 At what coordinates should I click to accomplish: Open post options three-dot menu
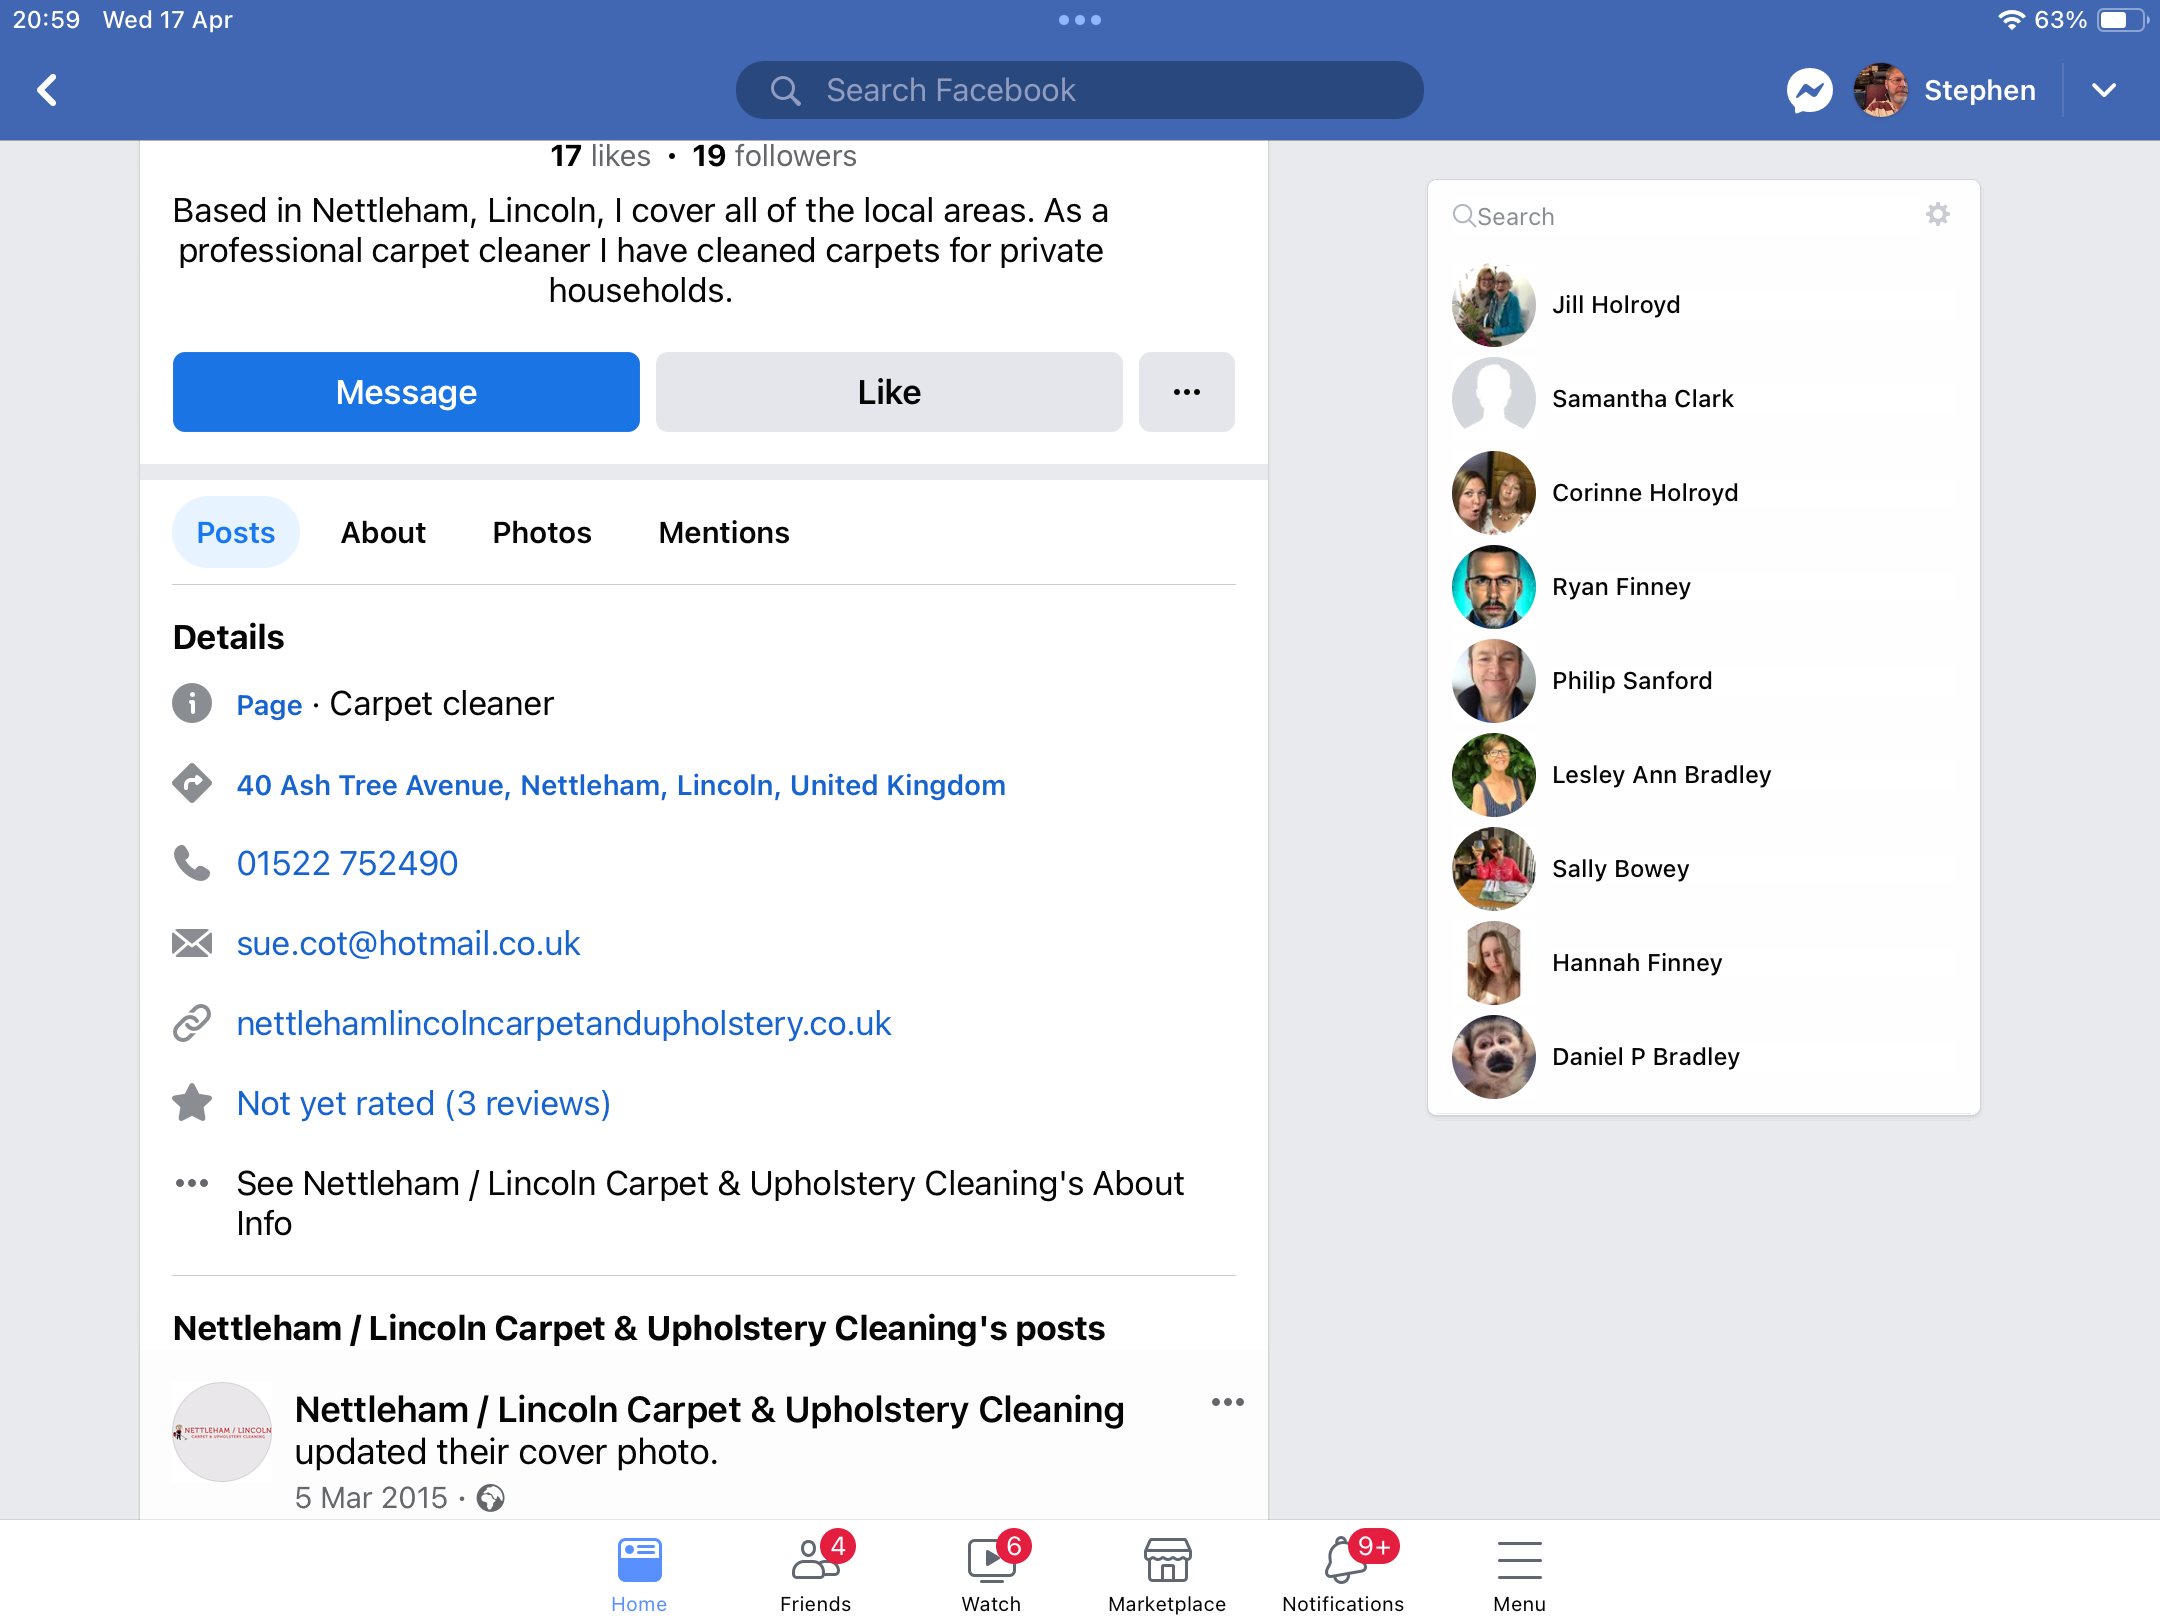(1228, 1402)
